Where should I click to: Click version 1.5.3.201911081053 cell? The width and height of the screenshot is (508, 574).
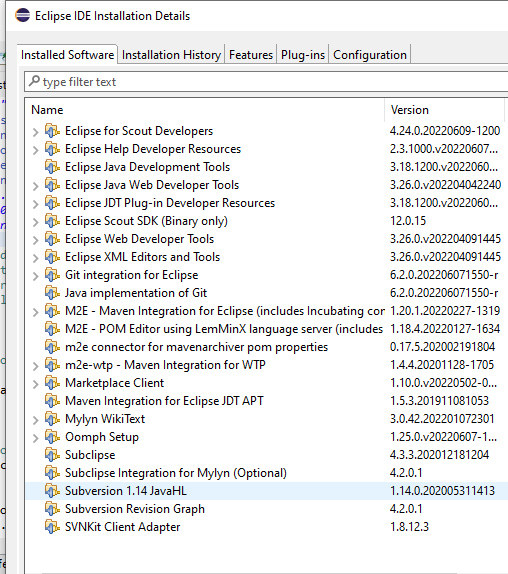tap(439, 400)
